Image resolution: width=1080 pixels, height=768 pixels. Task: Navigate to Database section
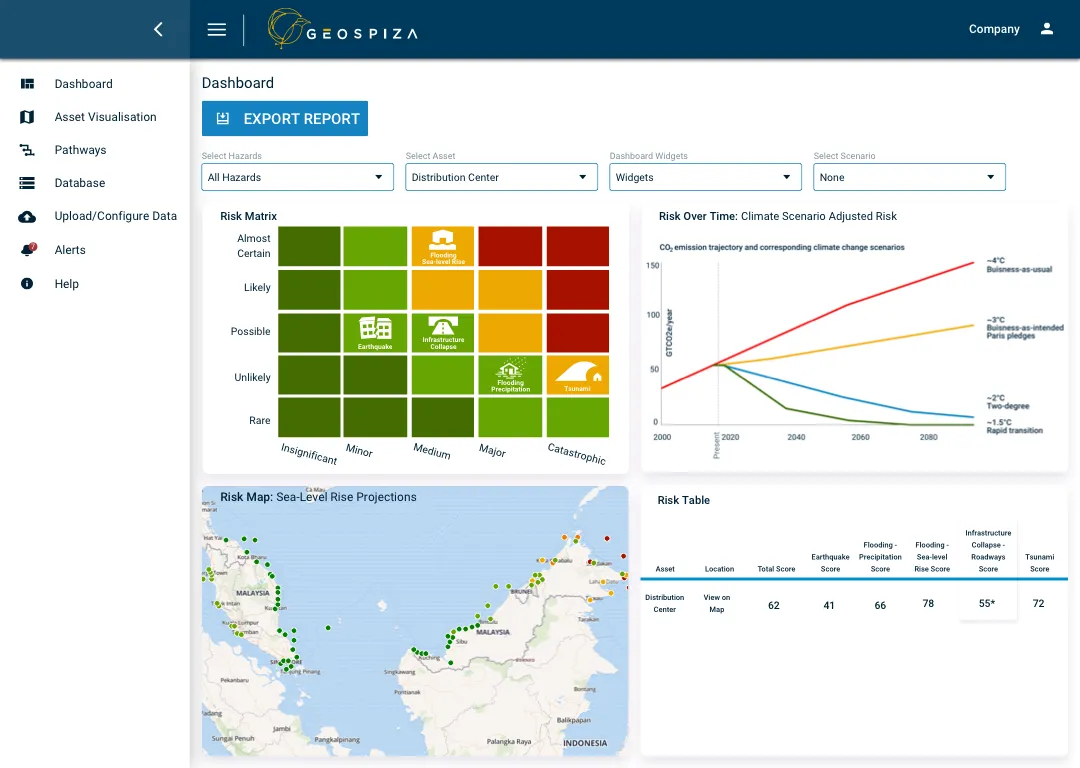coord(80,183)
